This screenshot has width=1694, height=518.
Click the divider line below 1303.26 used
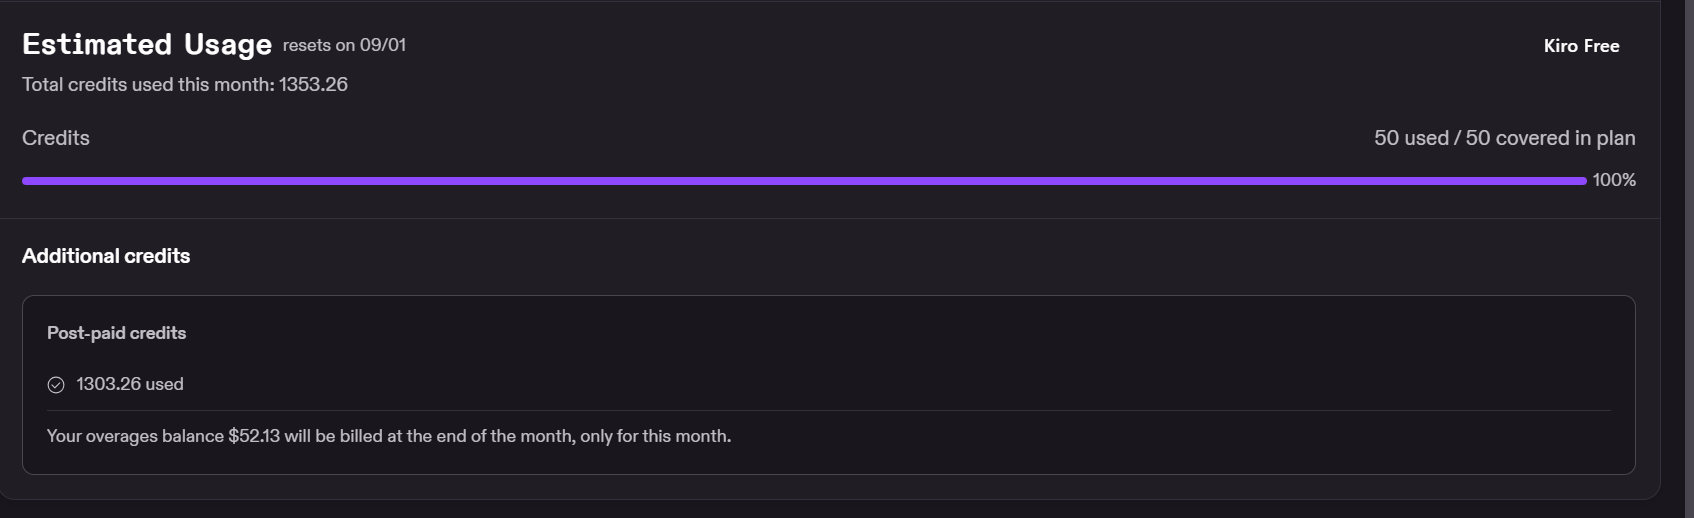[829, 410]
